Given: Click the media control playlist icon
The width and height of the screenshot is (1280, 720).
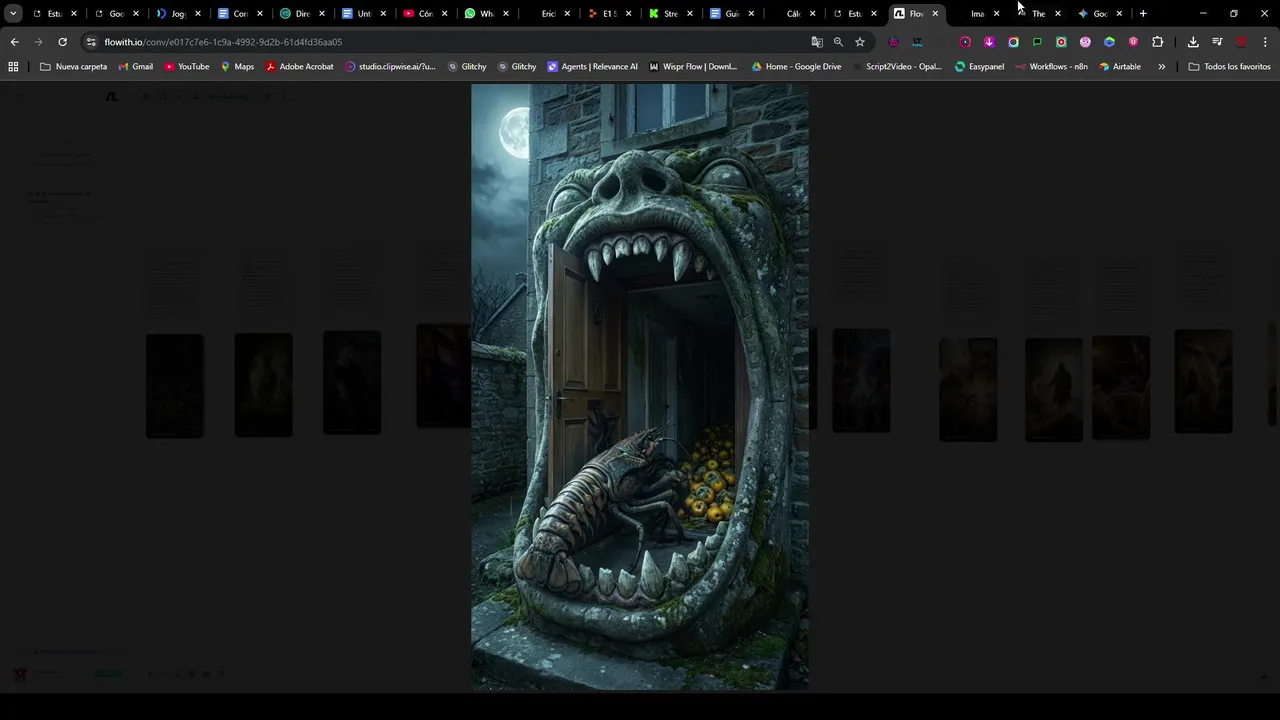Looking at the screenshot, I should pos(1217,42).
